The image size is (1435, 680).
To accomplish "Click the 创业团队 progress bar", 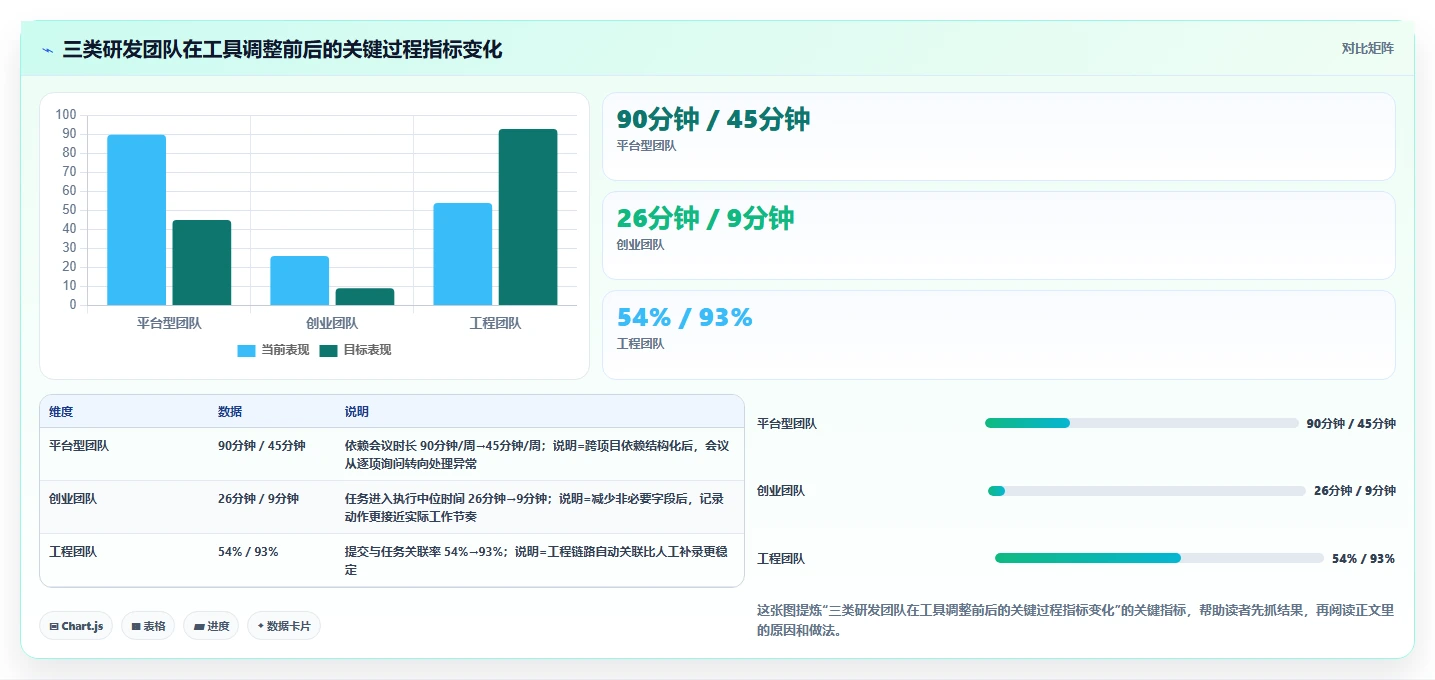I will click(x=1146, y=491).
